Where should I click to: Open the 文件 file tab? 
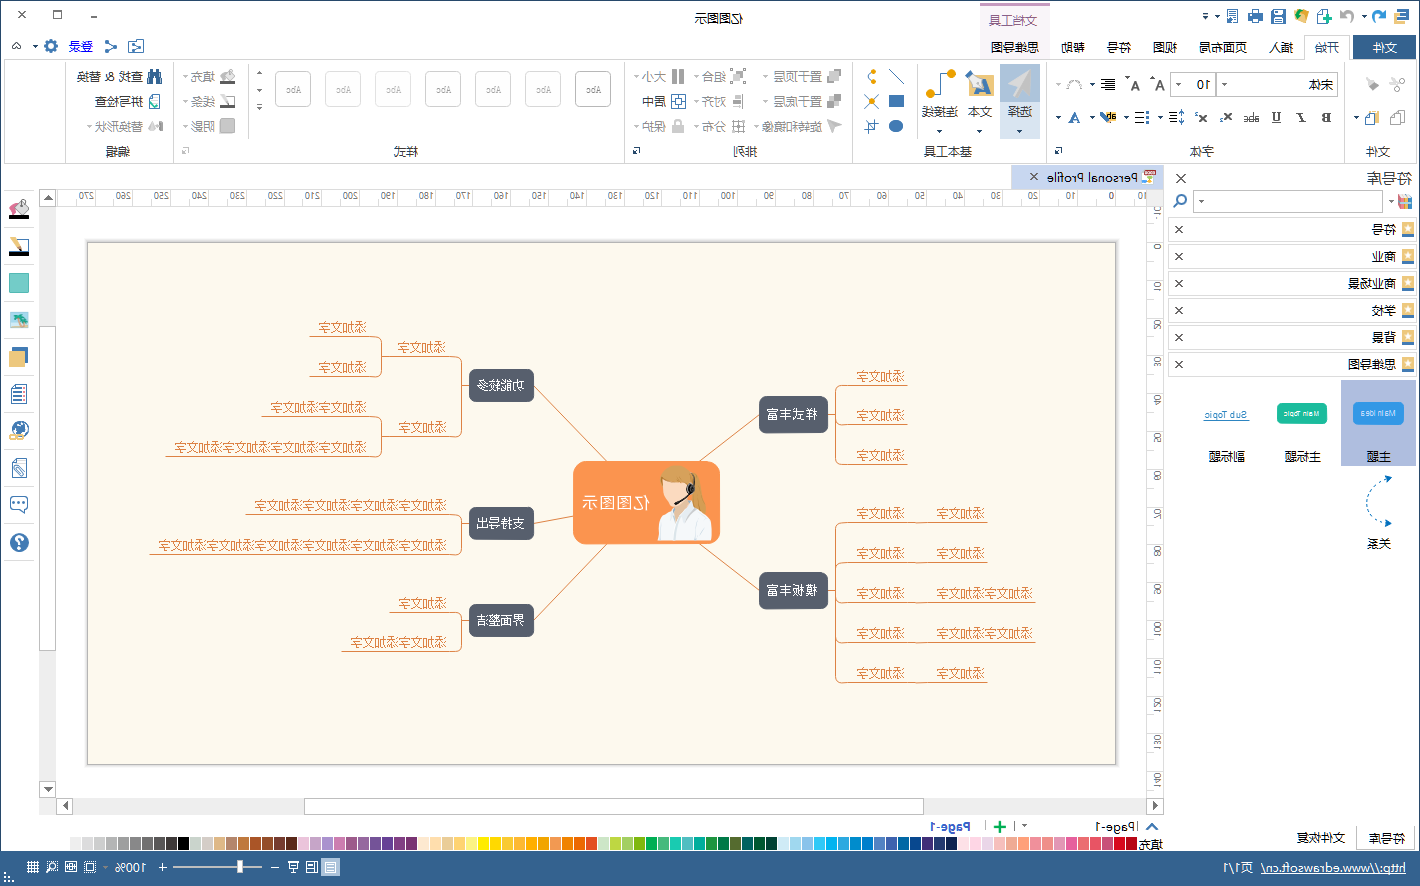[x=1384, y=47]
